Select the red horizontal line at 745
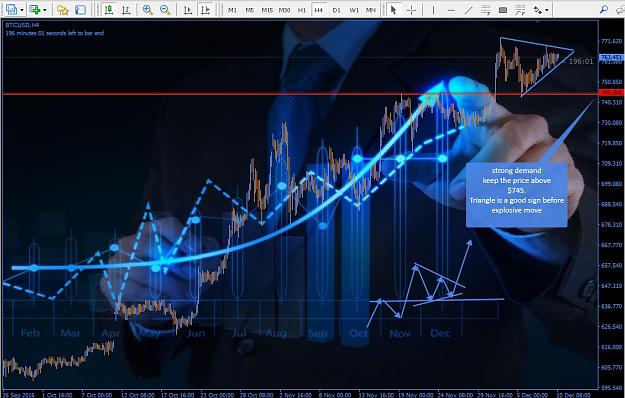This screenshot has width=625, height=398. pyautogui.click(x=300, y=94)
